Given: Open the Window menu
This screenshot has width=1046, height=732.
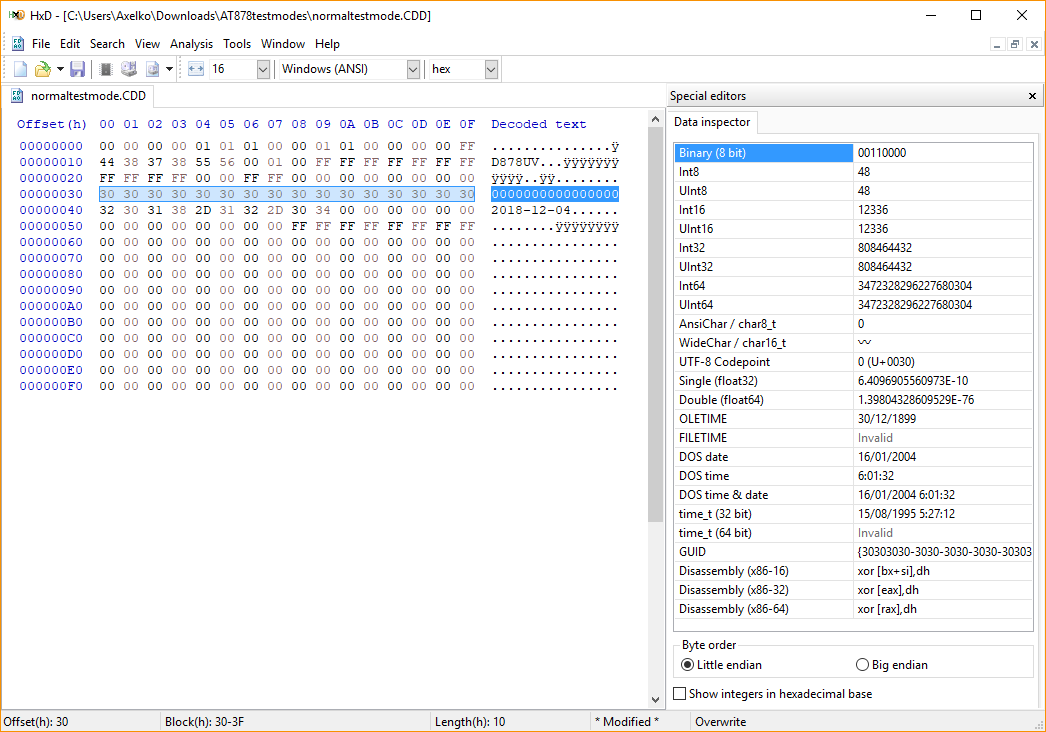Looking at the screenshot, I should [x=283, y=44].
